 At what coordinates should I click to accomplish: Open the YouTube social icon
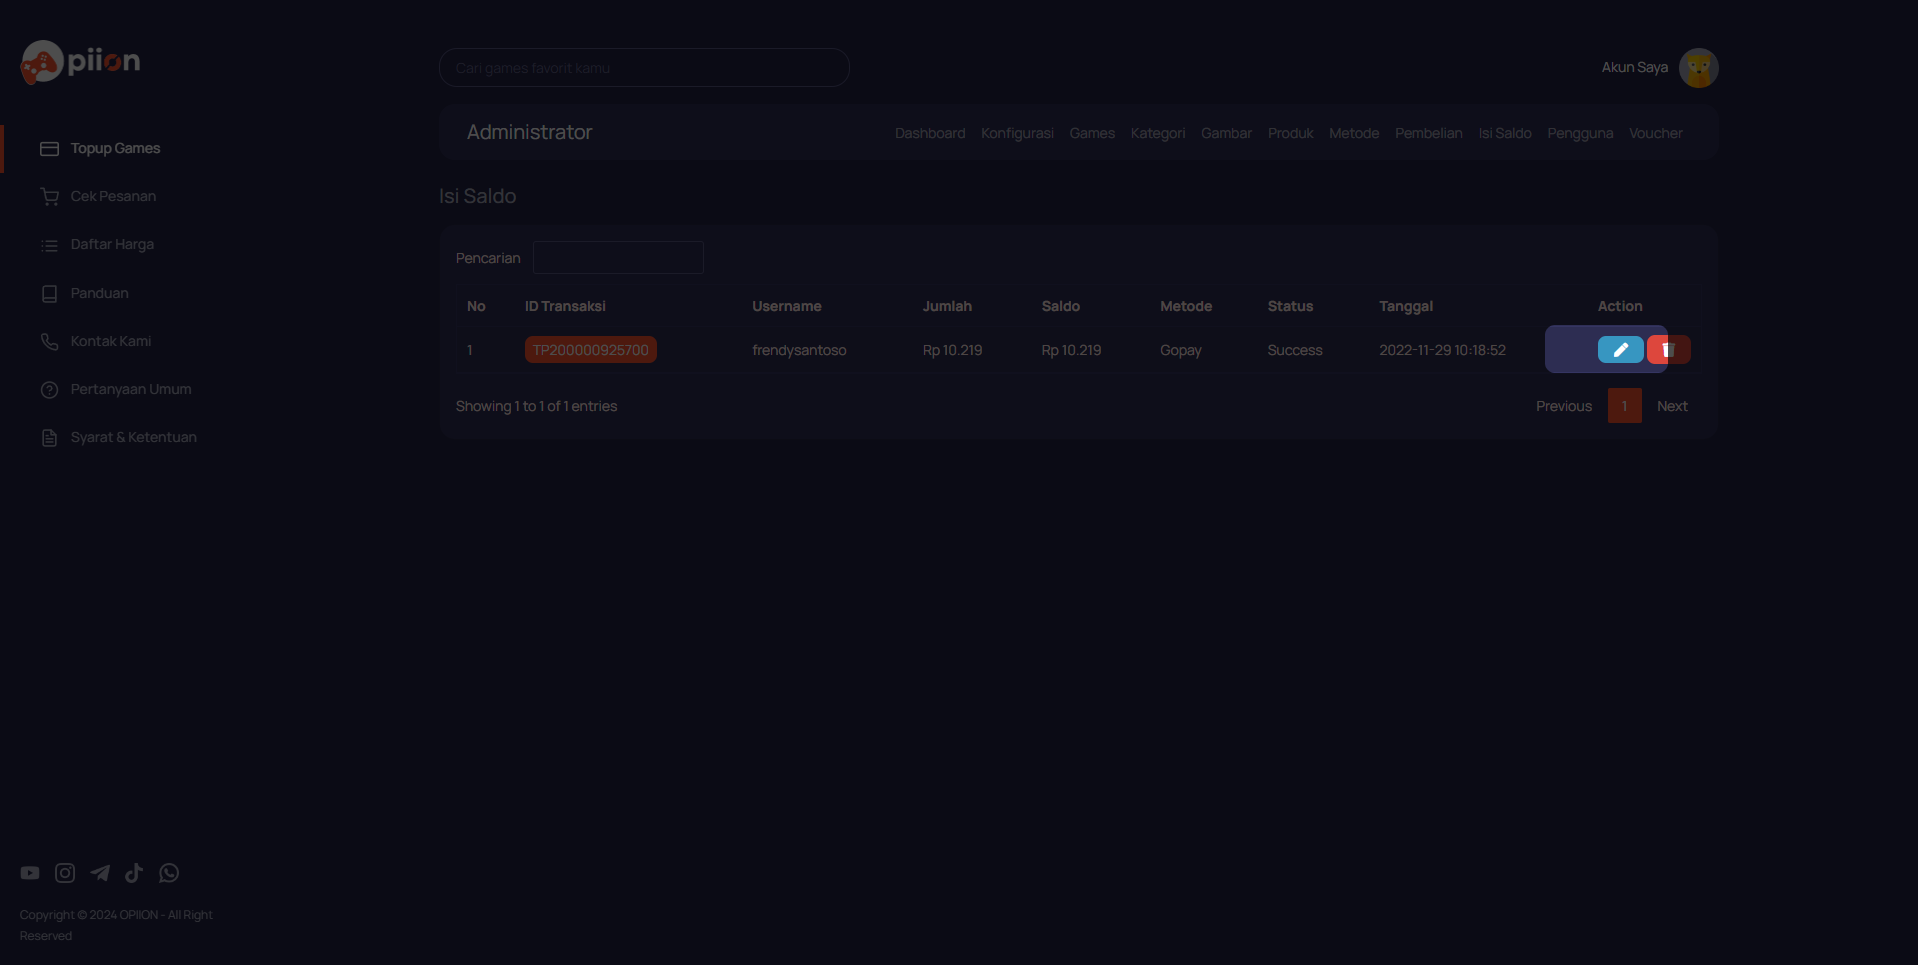click(x=30, y=873)
